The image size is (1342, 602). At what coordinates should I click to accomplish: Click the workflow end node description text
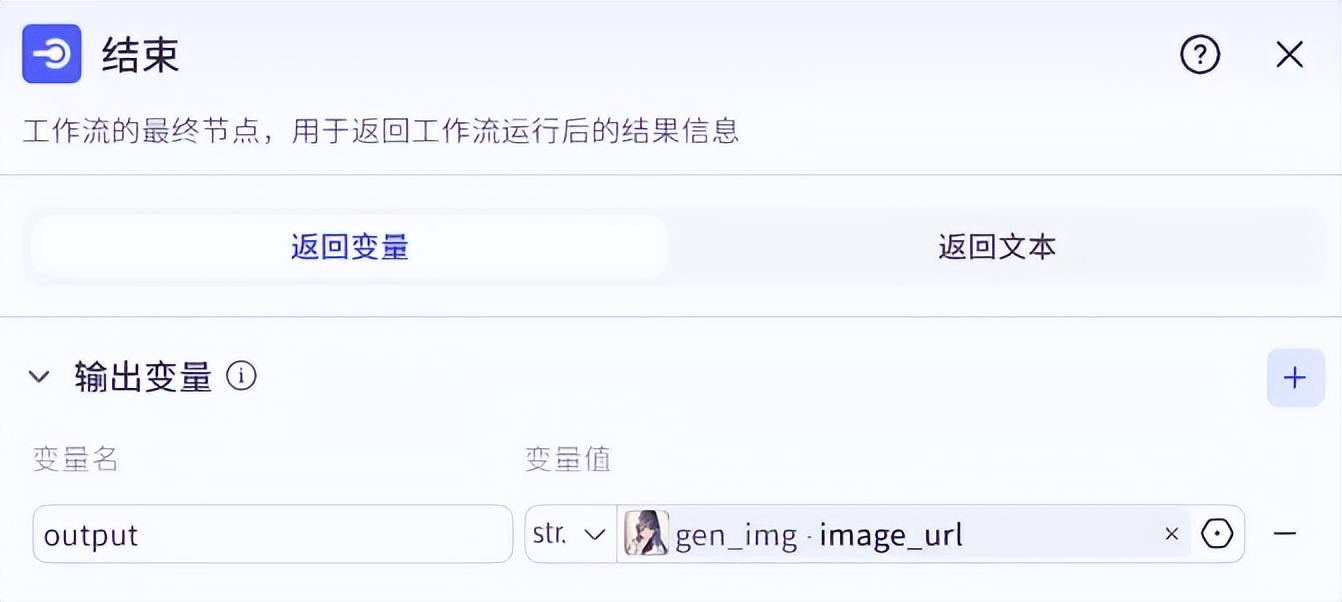[381, 131]
